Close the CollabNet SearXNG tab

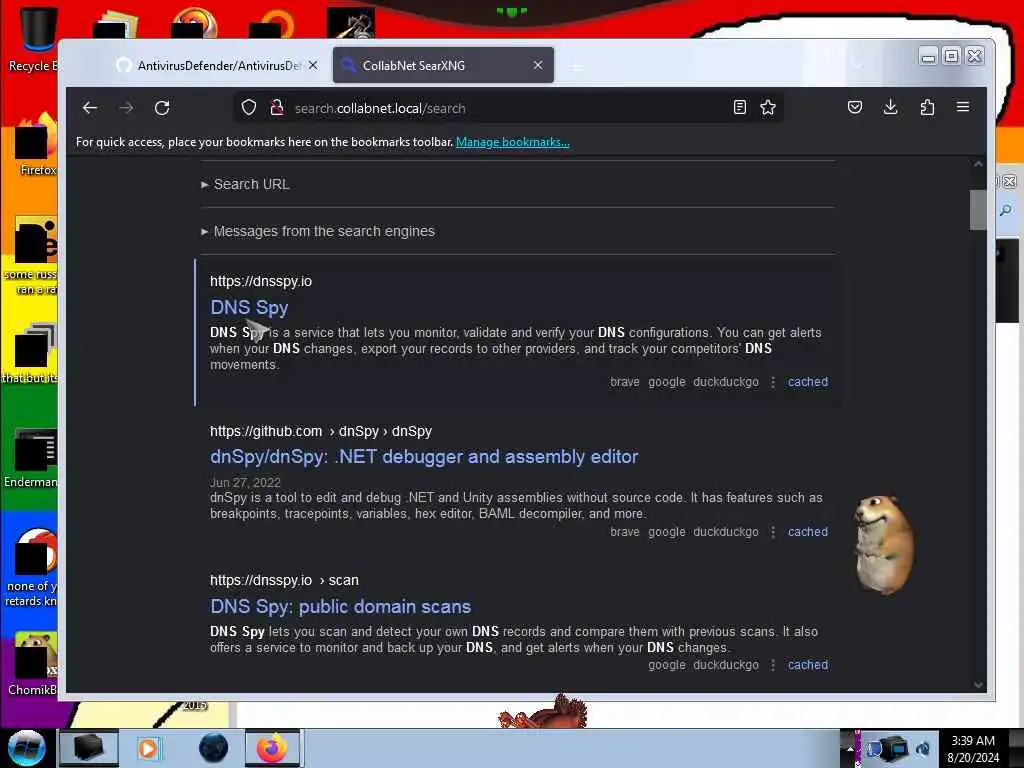537,65
